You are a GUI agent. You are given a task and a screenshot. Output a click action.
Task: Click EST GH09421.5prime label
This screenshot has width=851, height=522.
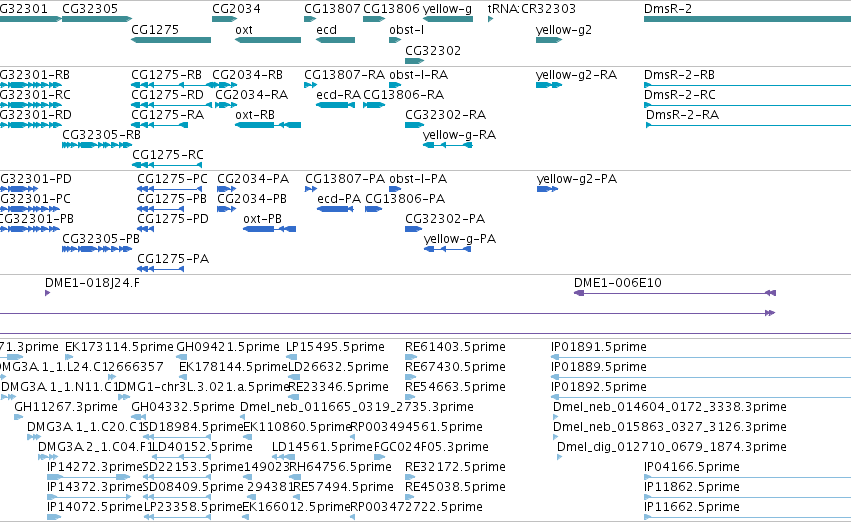[x=228, y=347]
